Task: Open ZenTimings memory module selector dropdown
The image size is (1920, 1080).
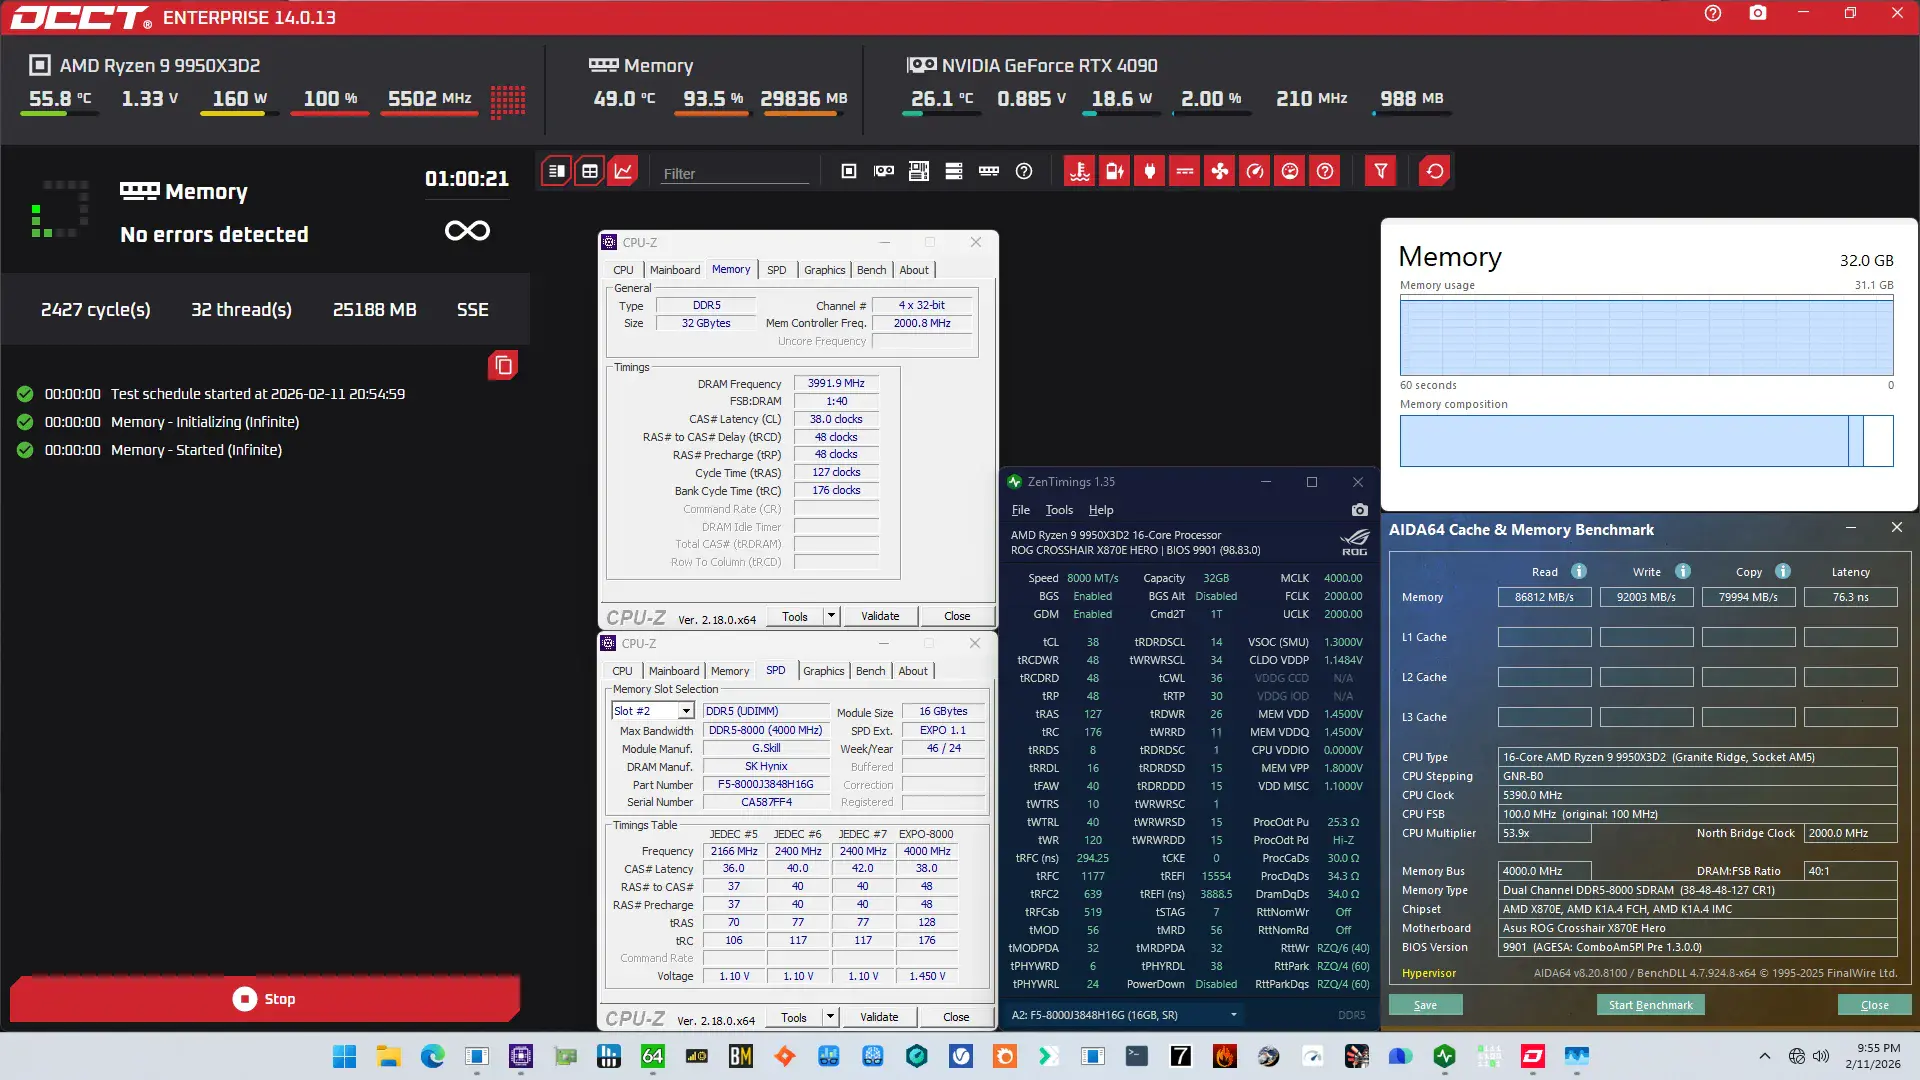Action: [1233, 1015]
